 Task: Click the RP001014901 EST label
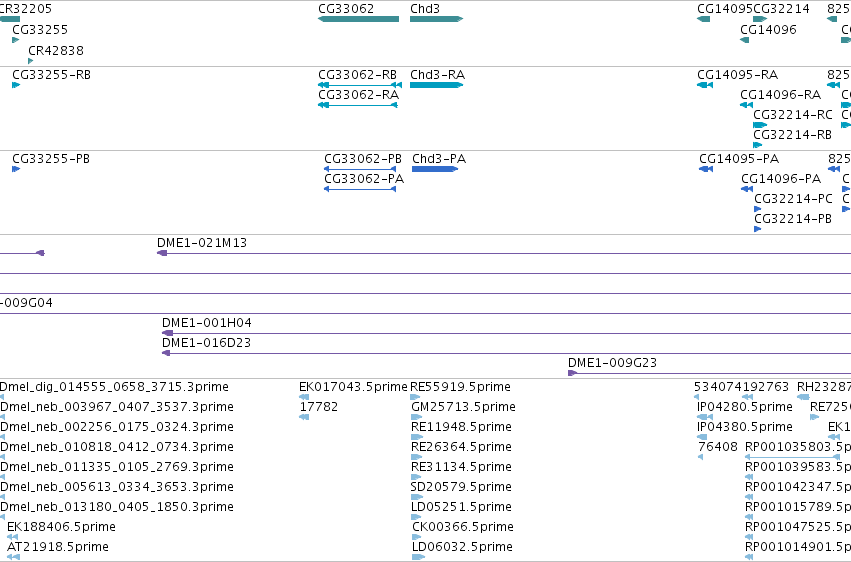click(x=798, y=547)
